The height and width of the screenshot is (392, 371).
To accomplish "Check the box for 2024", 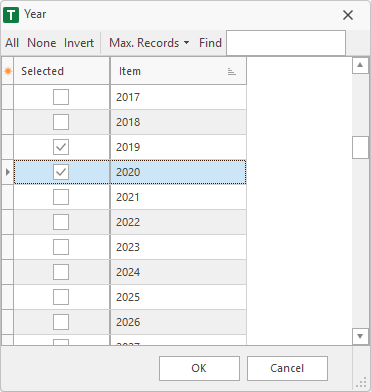I will 61,272.
